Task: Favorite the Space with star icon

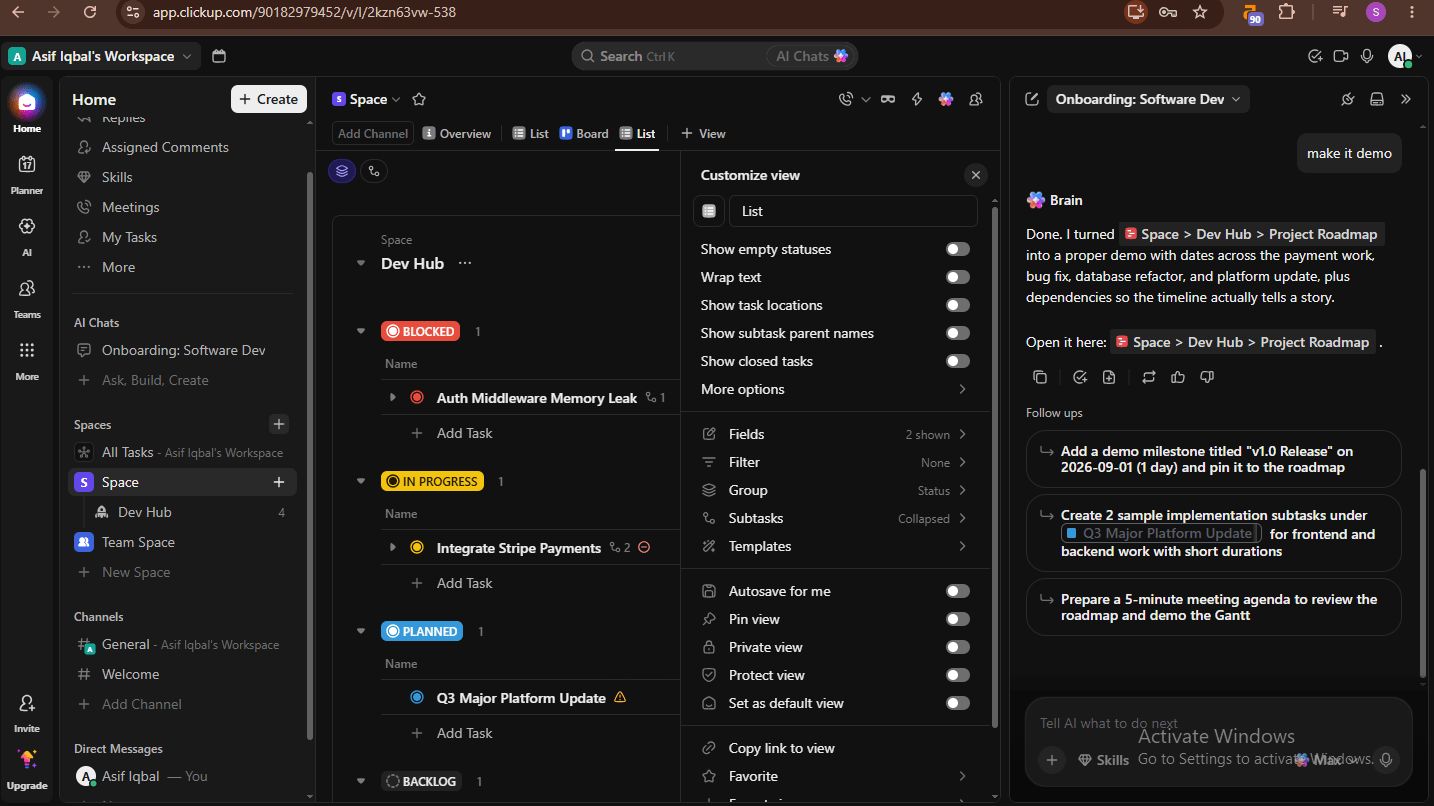Action: pyautogui.click(x=419, y=99)
